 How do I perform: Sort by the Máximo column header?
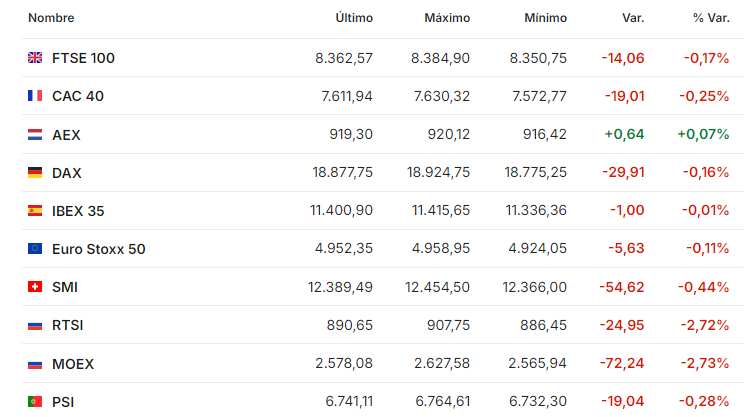[447, 18]
